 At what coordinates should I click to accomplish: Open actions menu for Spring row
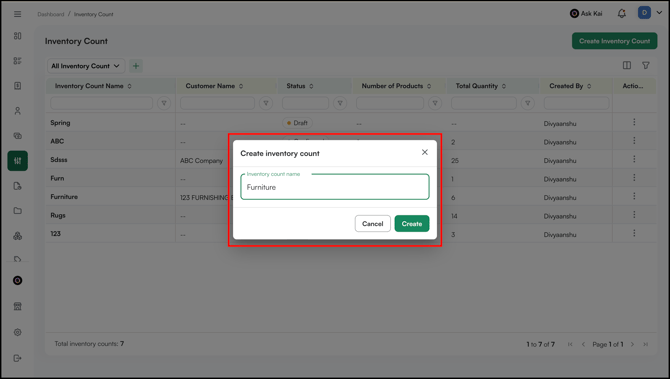point(634,122)
